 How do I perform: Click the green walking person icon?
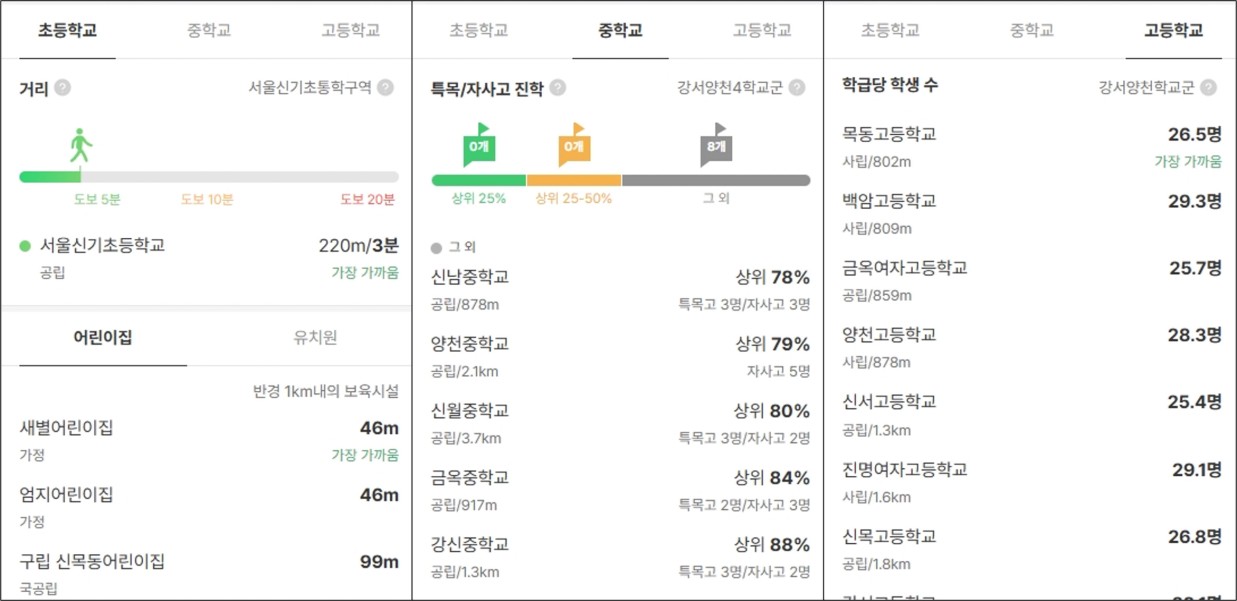(81, 146)
